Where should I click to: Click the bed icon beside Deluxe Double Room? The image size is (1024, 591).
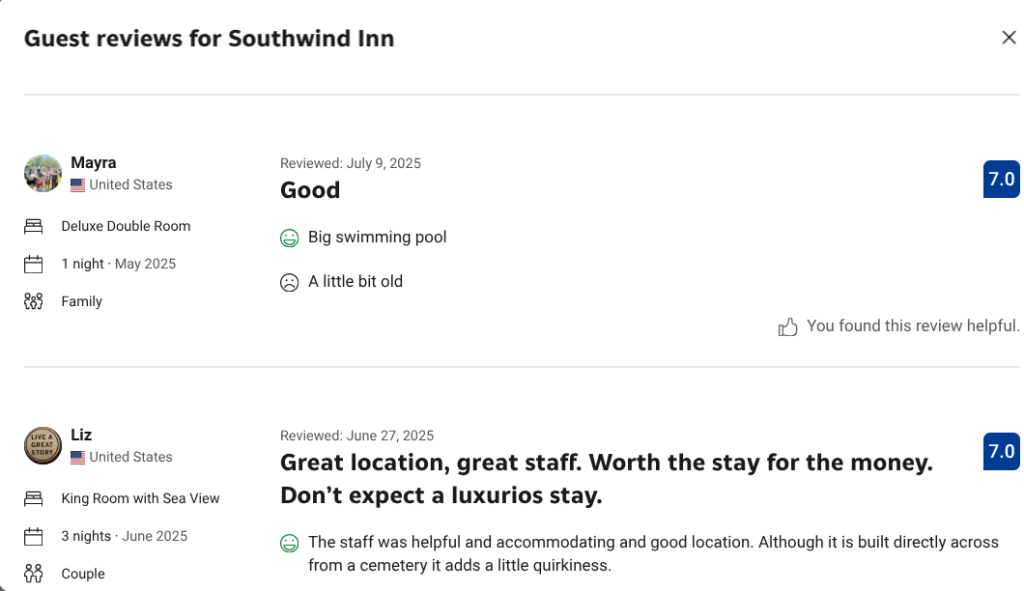(x=34, y=226)
